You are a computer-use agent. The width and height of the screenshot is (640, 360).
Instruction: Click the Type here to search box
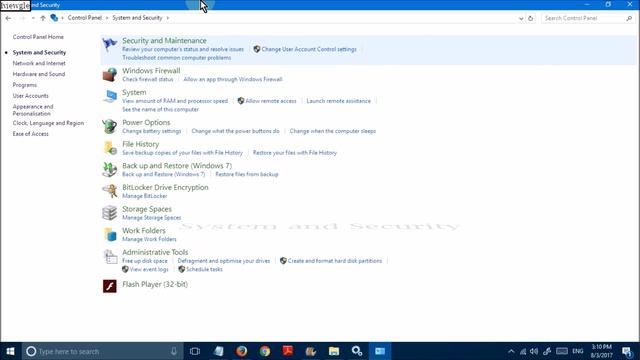(103, 351)
